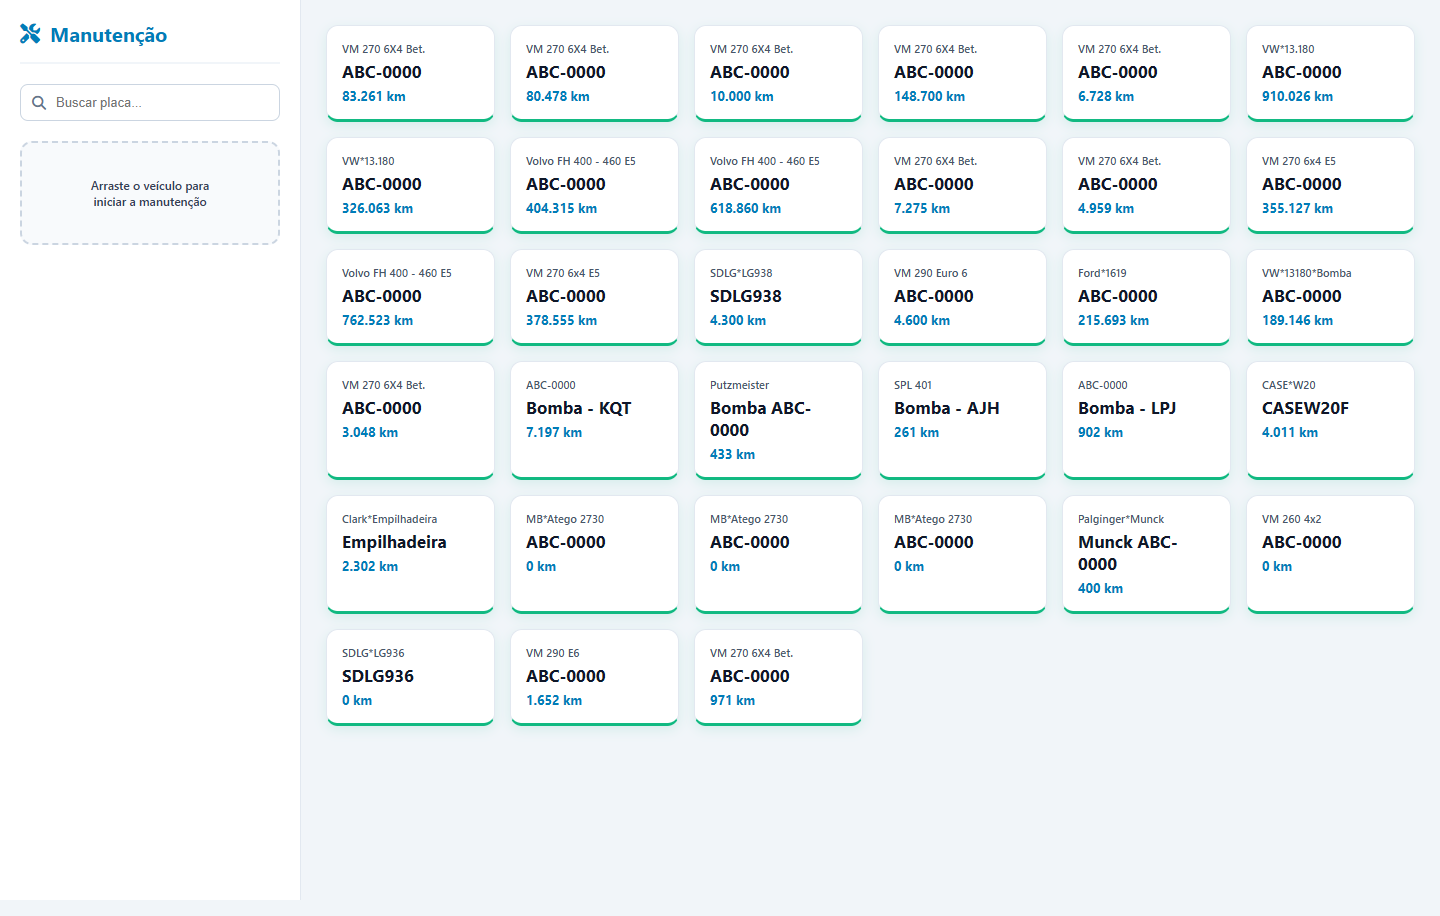Open the Volvo FH card with 618.860 km

(778, 186)
